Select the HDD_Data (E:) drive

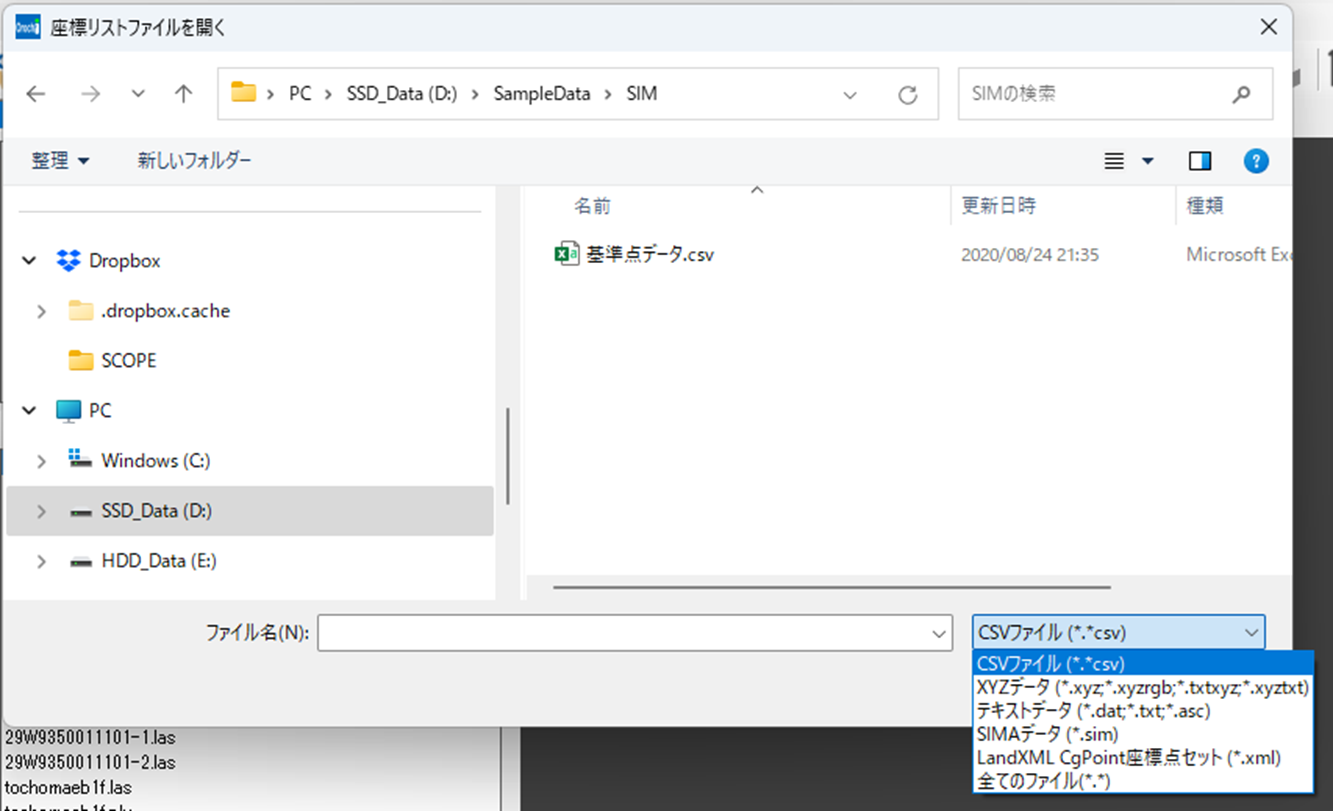[x=159, y=561]
